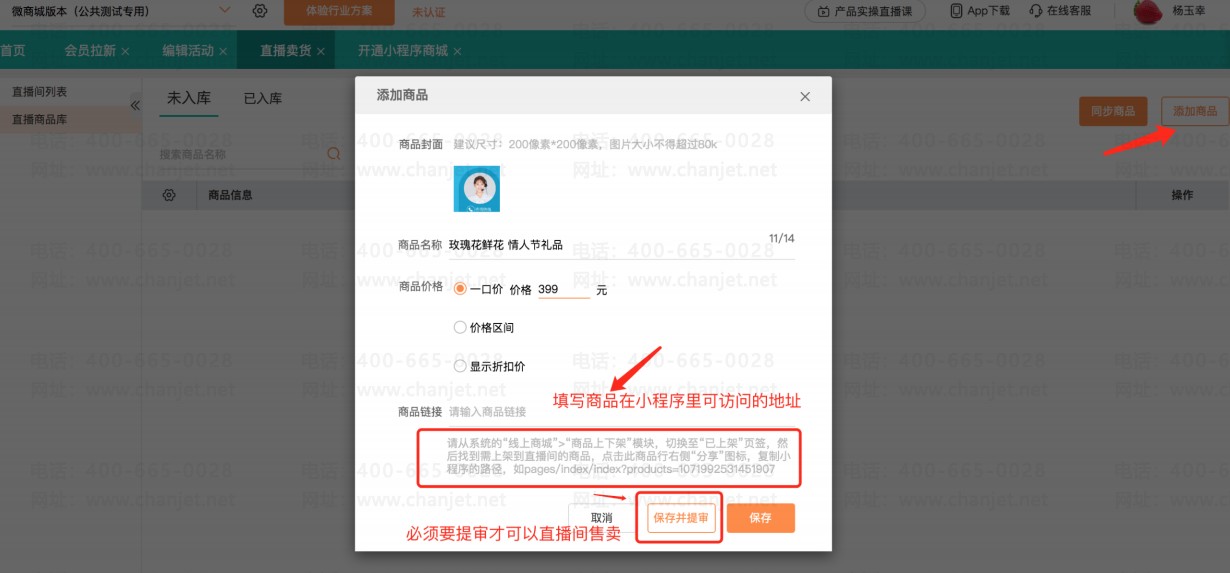Click the 未认证 status link
The height and width of the screenshot is (573, 1230).
pos(430,12)
